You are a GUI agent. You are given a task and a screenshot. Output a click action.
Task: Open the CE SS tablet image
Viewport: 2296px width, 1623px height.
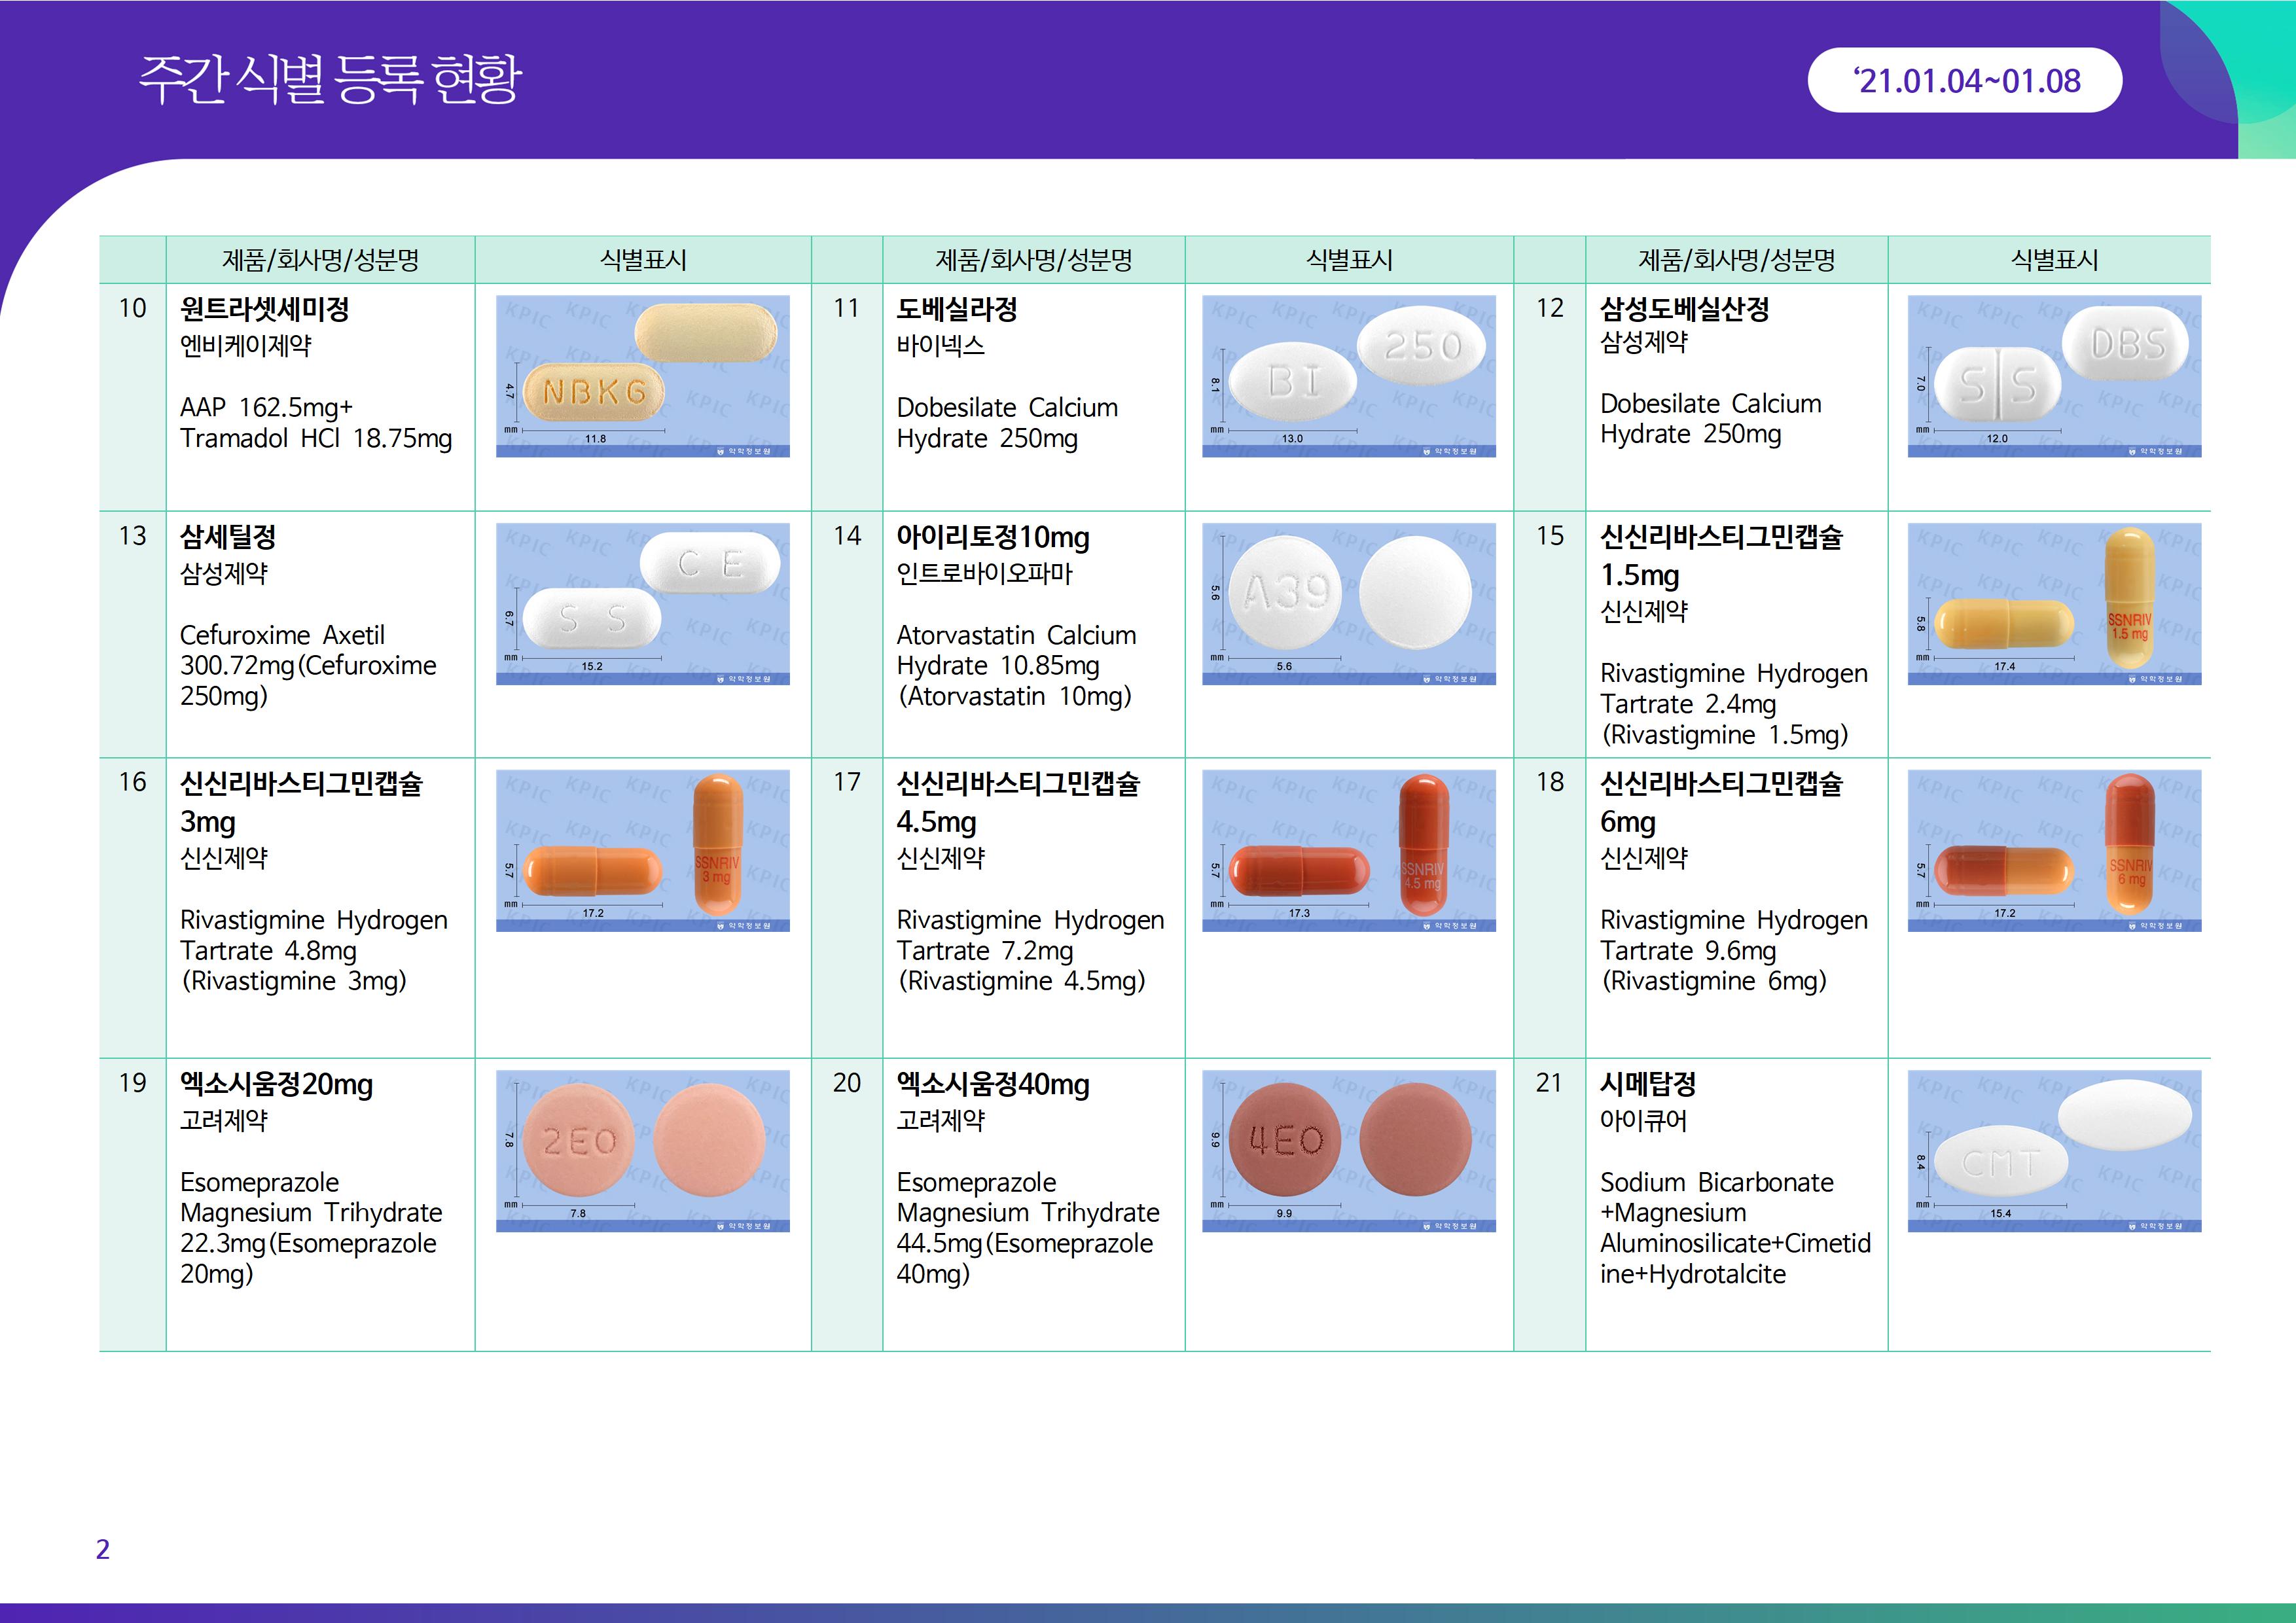tap(642, 604)
